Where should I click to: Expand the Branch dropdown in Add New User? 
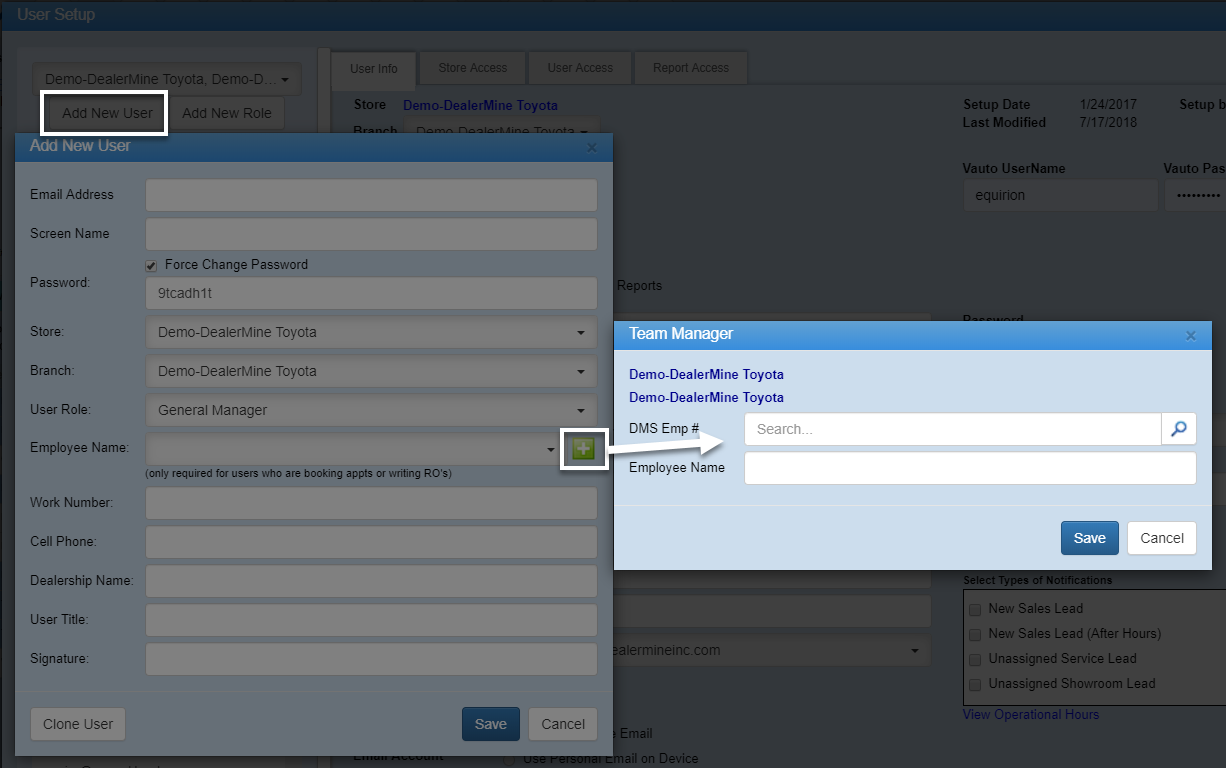(x=371, y=371)
